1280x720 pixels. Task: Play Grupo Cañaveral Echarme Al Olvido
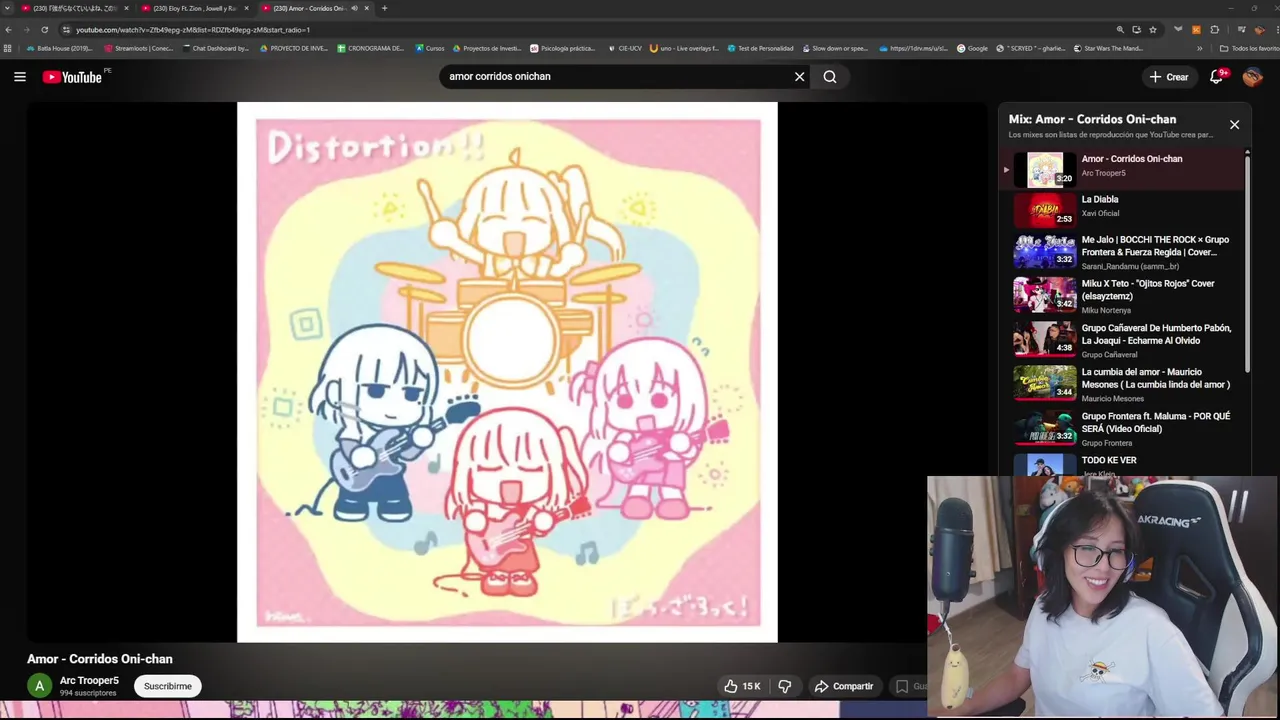point(1124,341)
